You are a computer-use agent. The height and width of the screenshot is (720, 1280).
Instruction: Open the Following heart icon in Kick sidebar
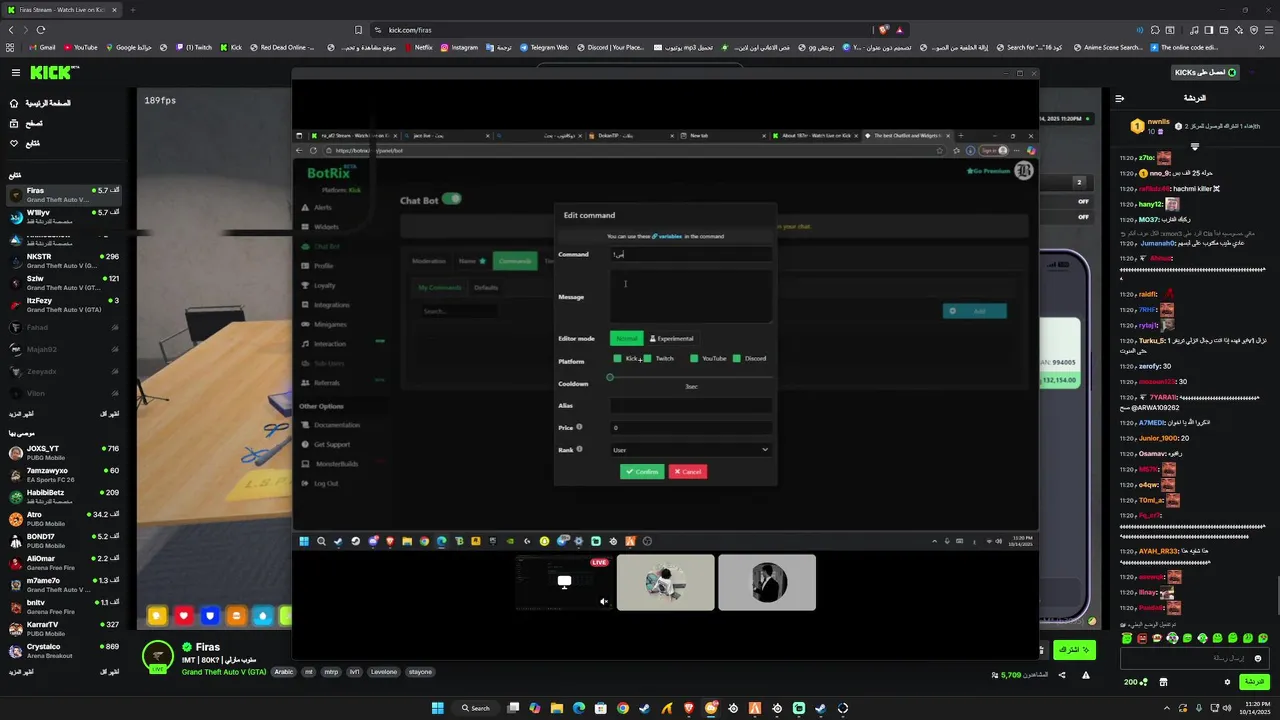[14, 143]
